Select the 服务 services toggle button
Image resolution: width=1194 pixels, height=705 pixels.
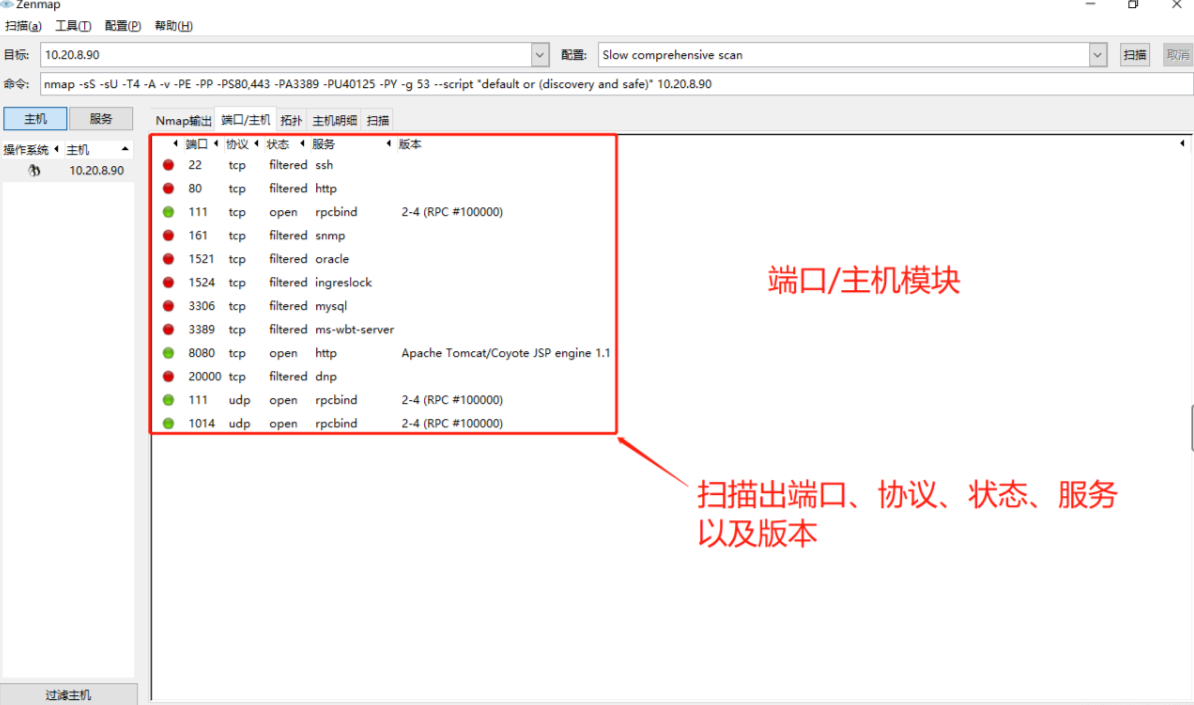(x=101, y=119)
